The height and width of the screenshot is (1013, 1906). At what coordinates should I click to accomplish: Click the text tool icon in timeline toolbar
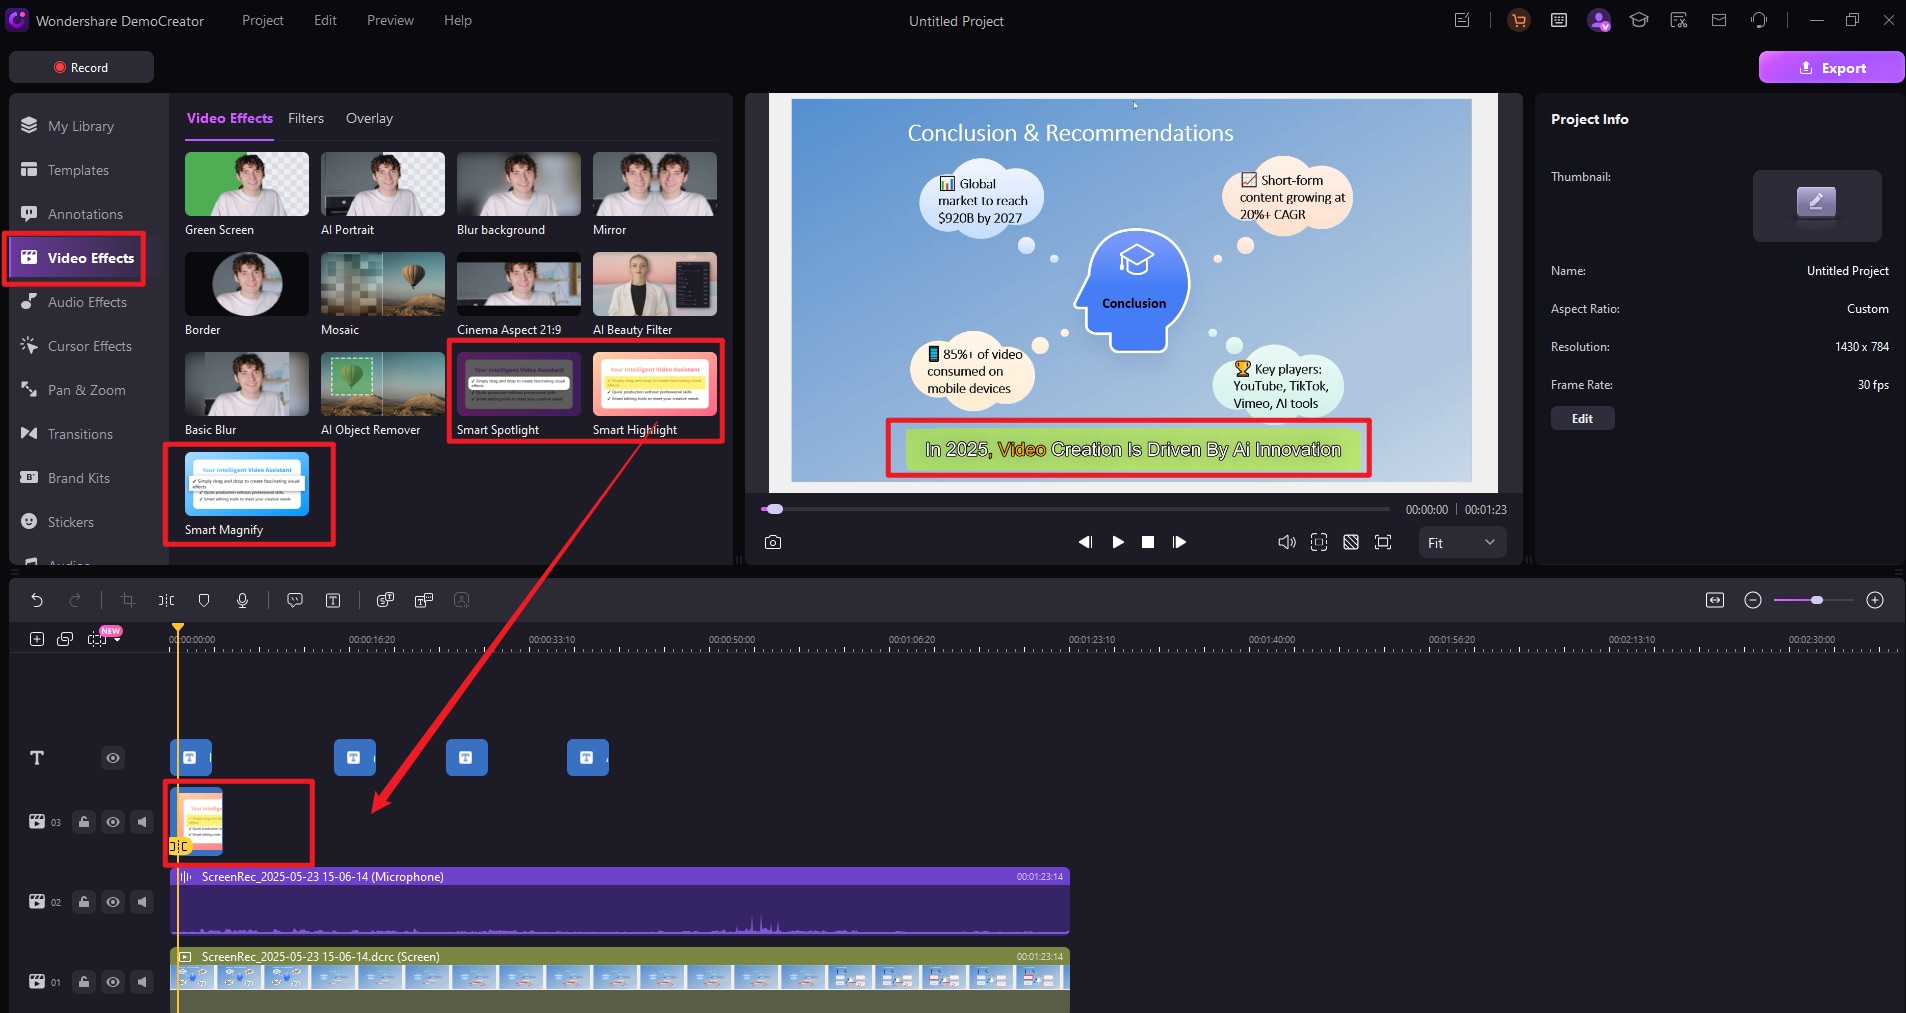[x=333, y=600]
